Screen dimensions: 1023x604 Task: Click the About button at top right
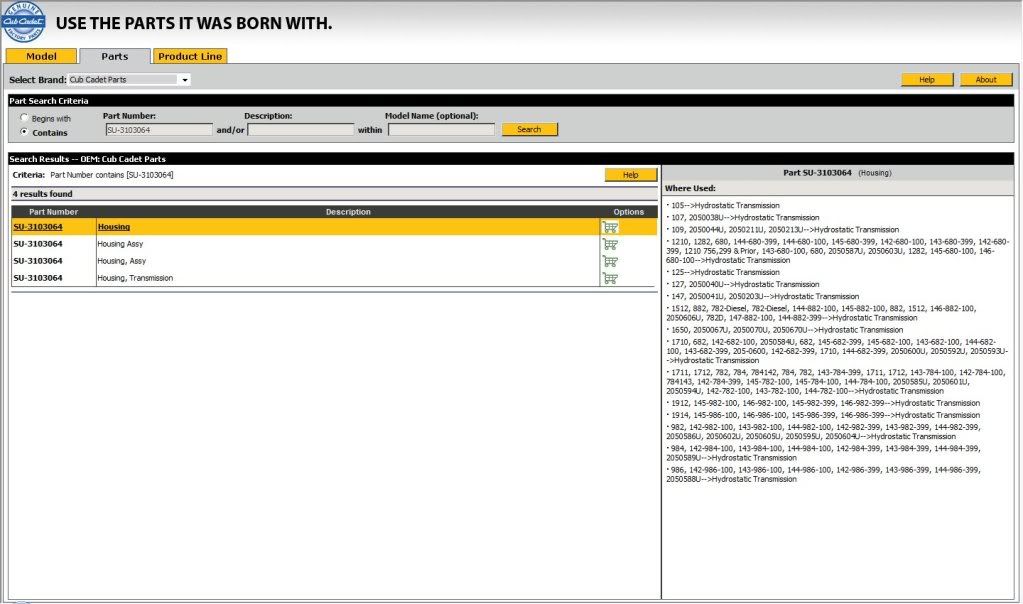(985, 80)
